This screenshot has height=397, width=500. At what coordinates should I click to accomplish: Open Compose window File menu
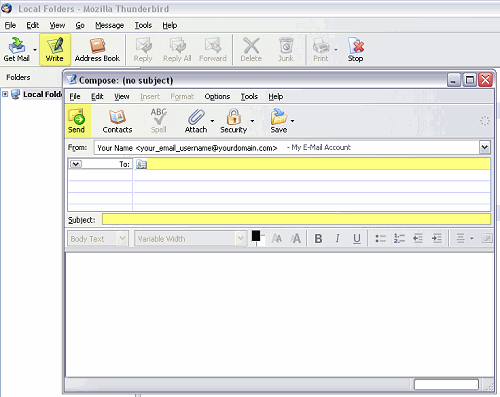[75, 97]
